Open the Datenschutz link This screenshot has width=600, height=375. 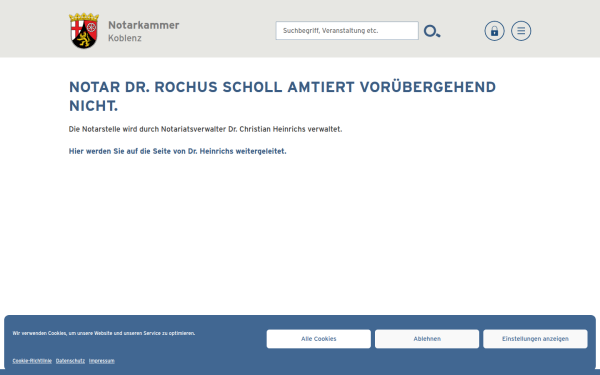(x=70, y=361)
